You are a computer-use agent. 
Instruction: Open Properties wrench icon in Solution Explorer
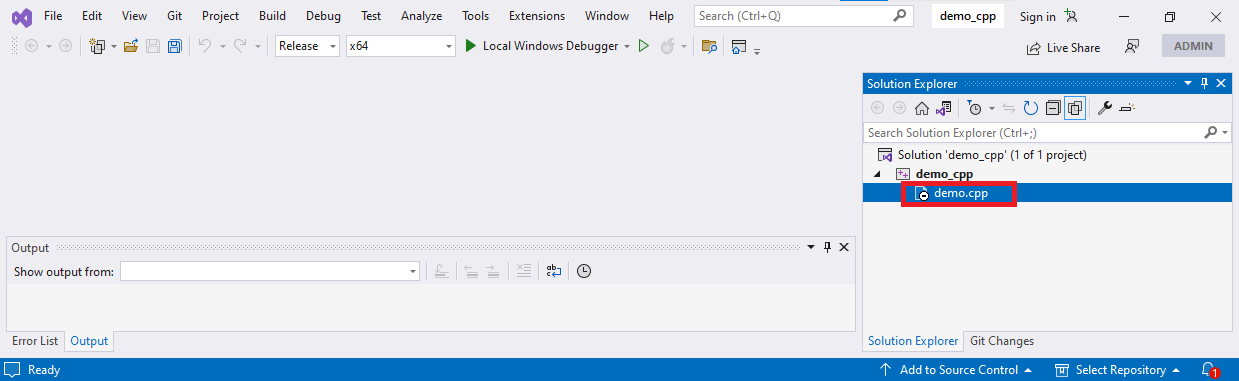coord(1105,108)
